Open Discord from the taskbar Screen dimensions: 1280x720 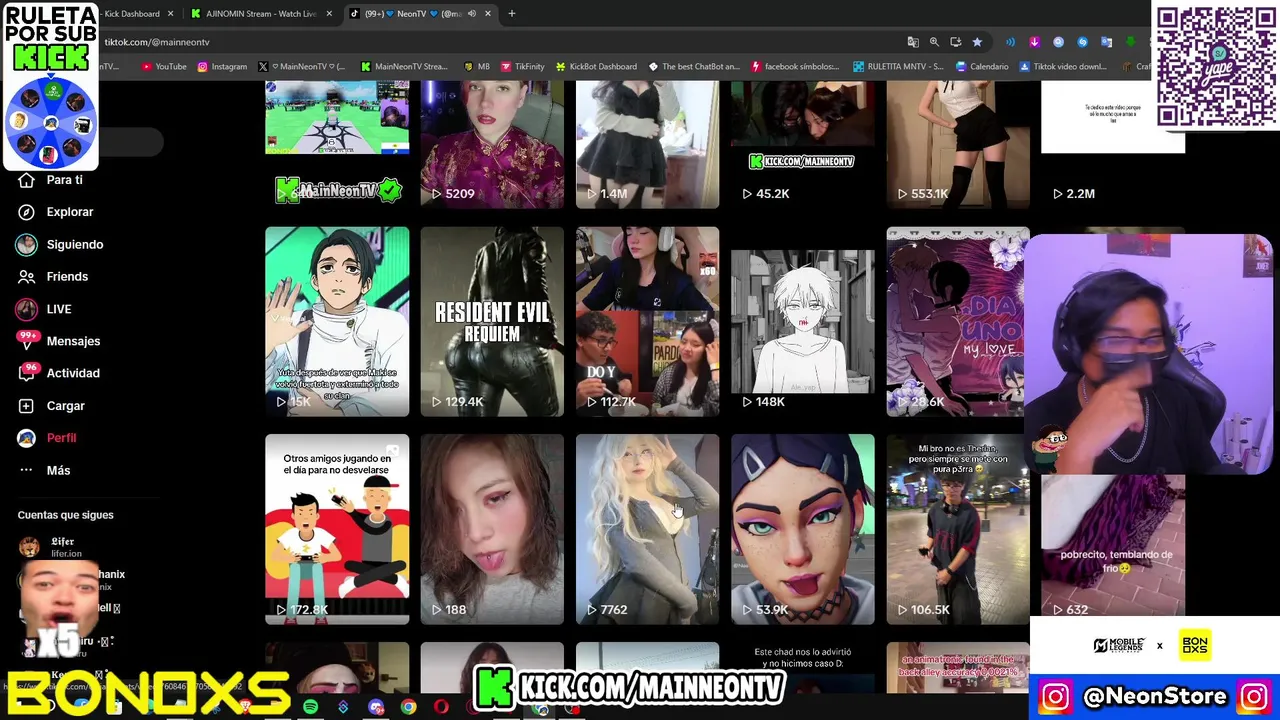[x=376, y=707]
